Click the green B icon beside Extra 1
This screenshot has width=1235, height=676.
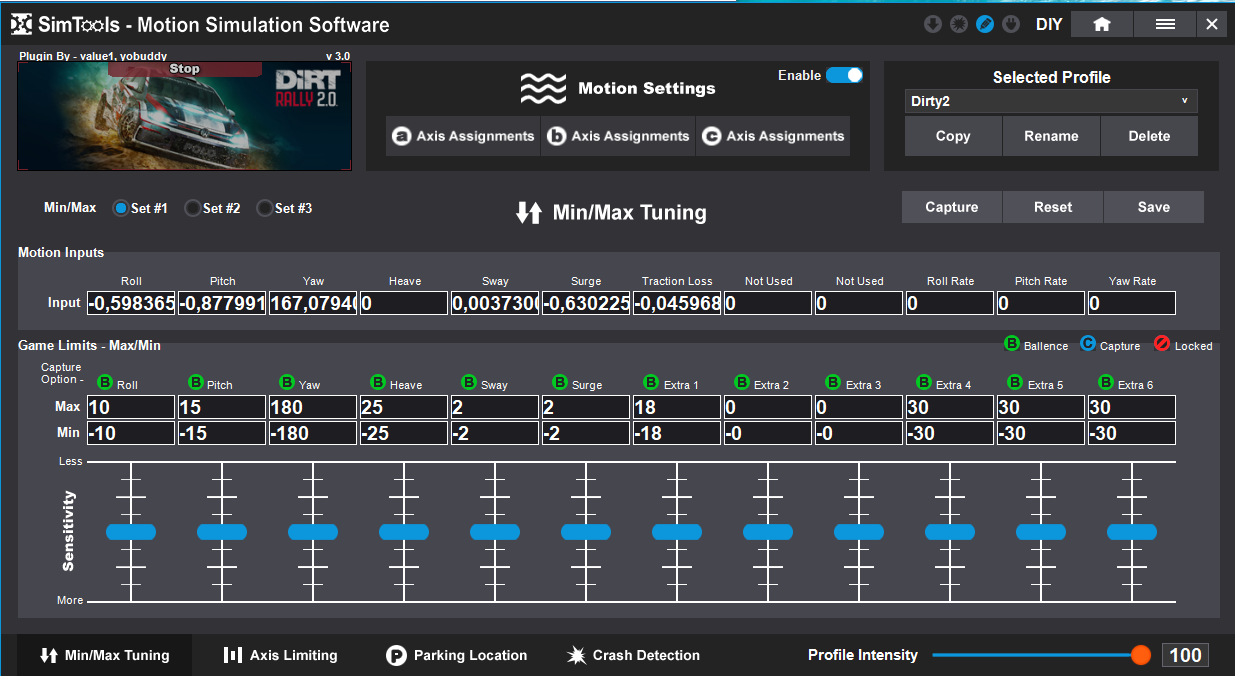coord(651,383)
